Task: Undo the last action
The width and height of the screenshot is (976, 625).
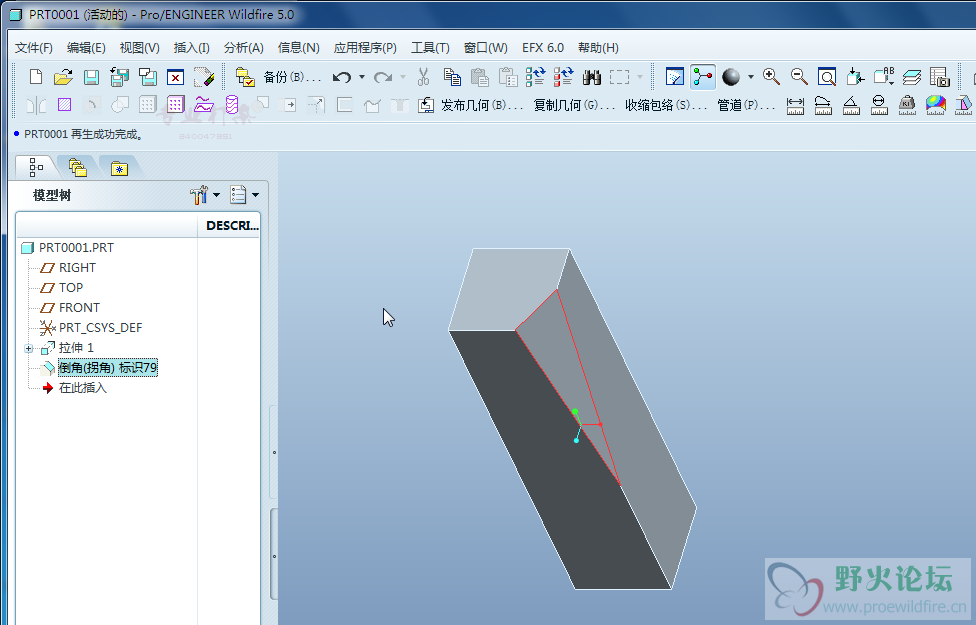Action: point(341,77)
